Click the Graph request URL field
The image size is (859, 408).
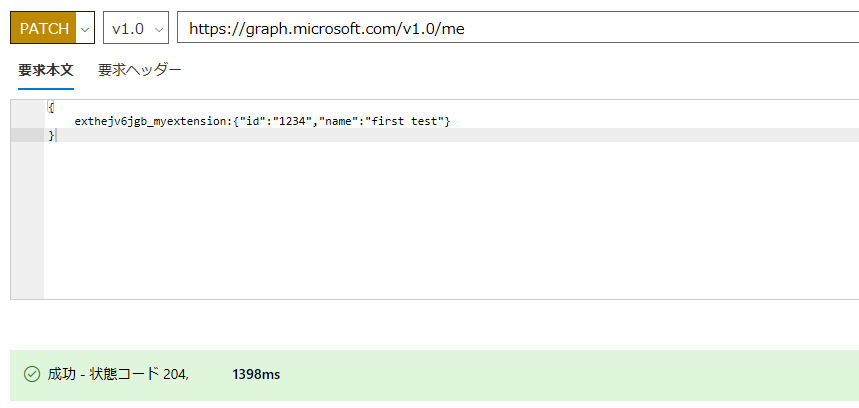tap(518, 27)
